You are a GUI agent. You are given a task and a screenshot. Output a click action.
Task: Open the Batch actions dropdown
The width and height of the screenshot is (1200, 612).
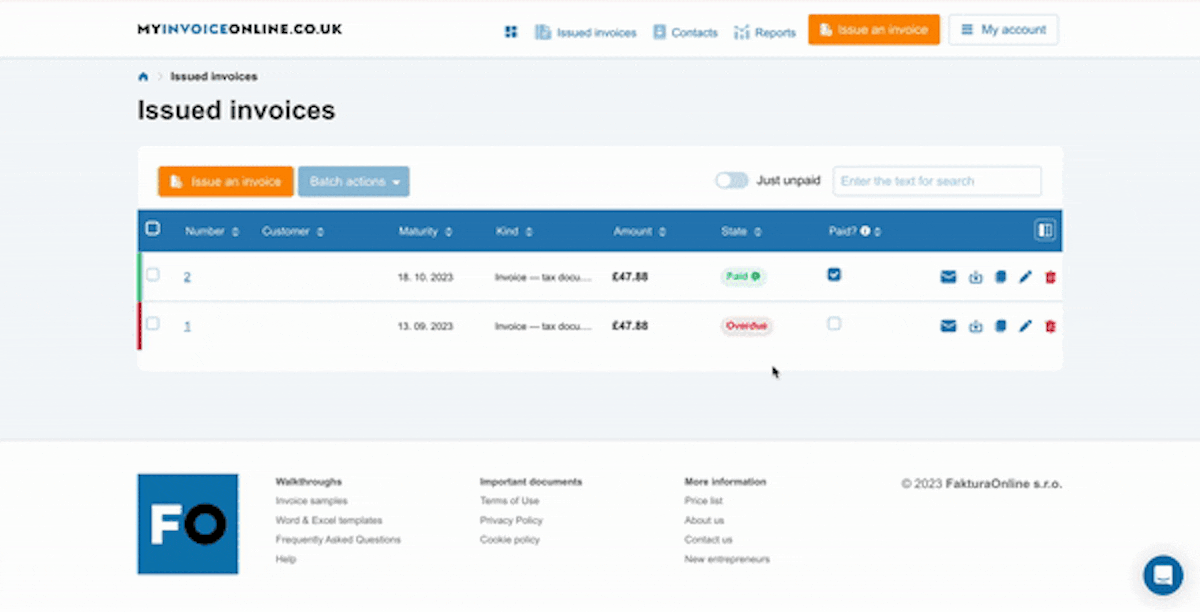click(354, 181)
